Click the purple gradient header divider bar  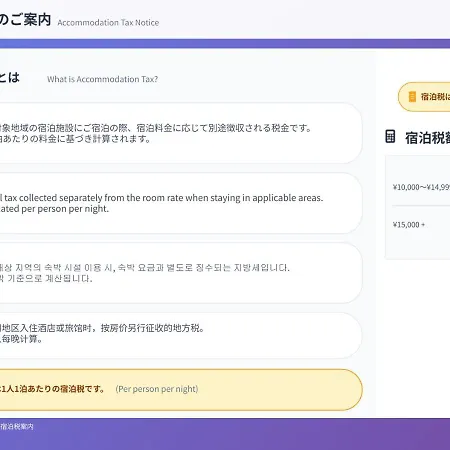225,44
